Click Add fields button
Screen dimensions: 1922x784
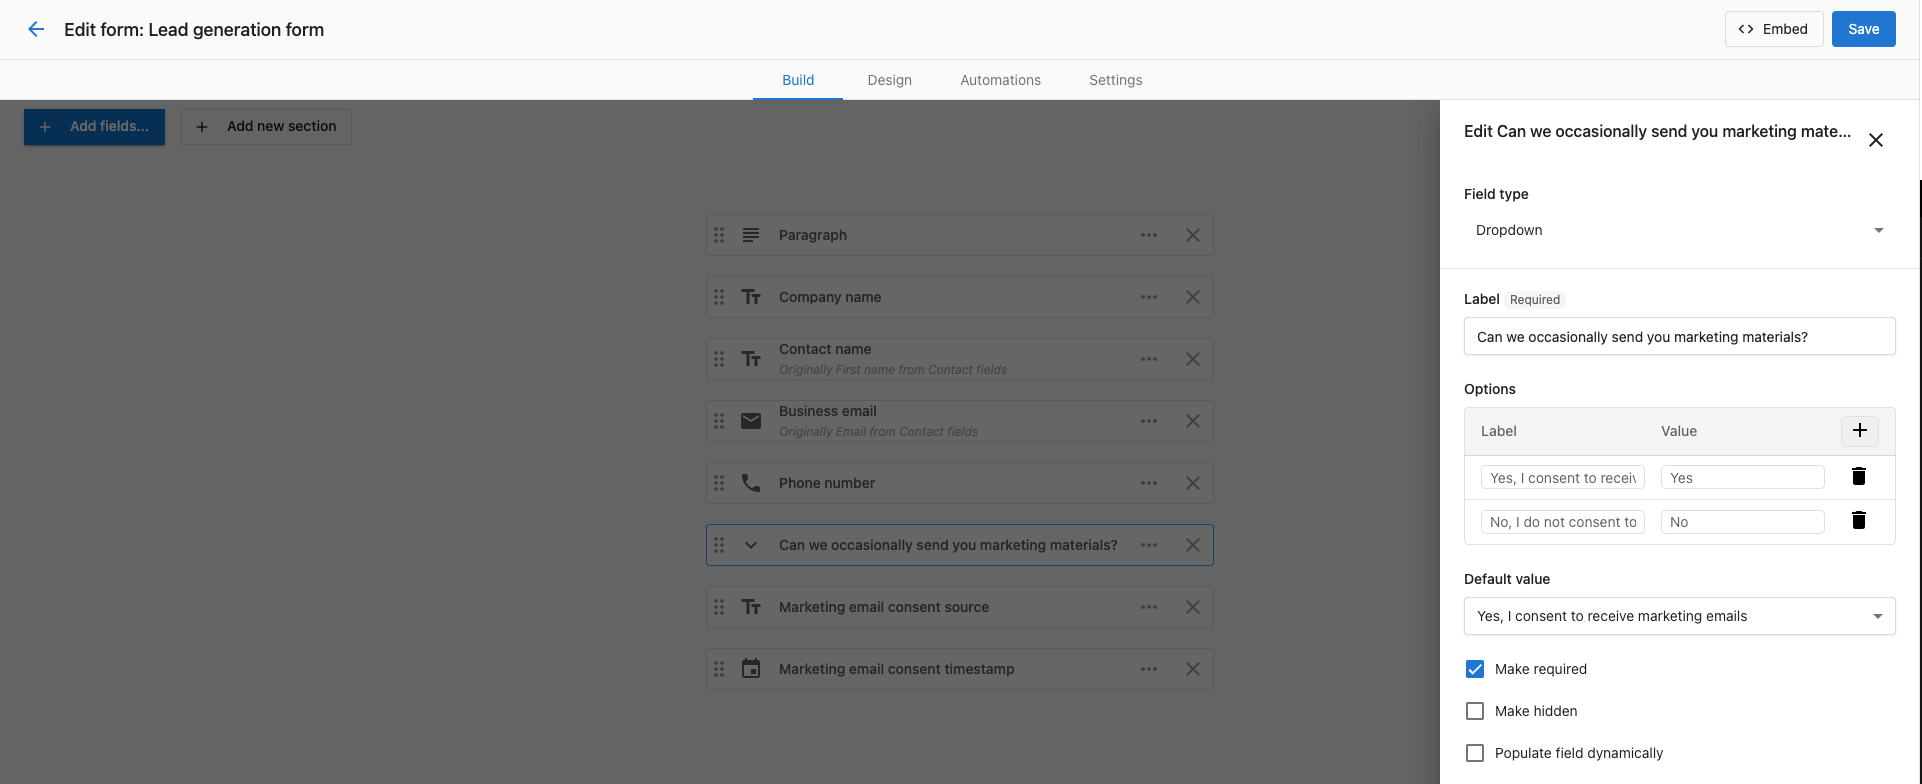[x=95, y=127]
